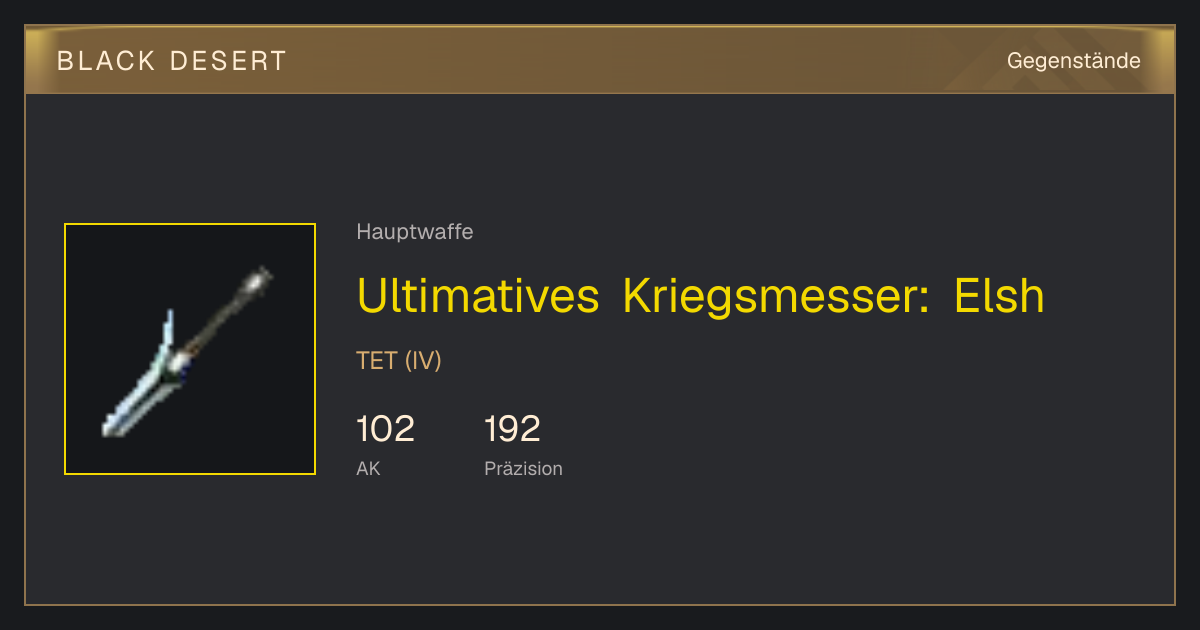Click the word Ultimatives in the item name
Image resolution: width=1200 pixels, height=630 pixels.
tap(478, 296)
